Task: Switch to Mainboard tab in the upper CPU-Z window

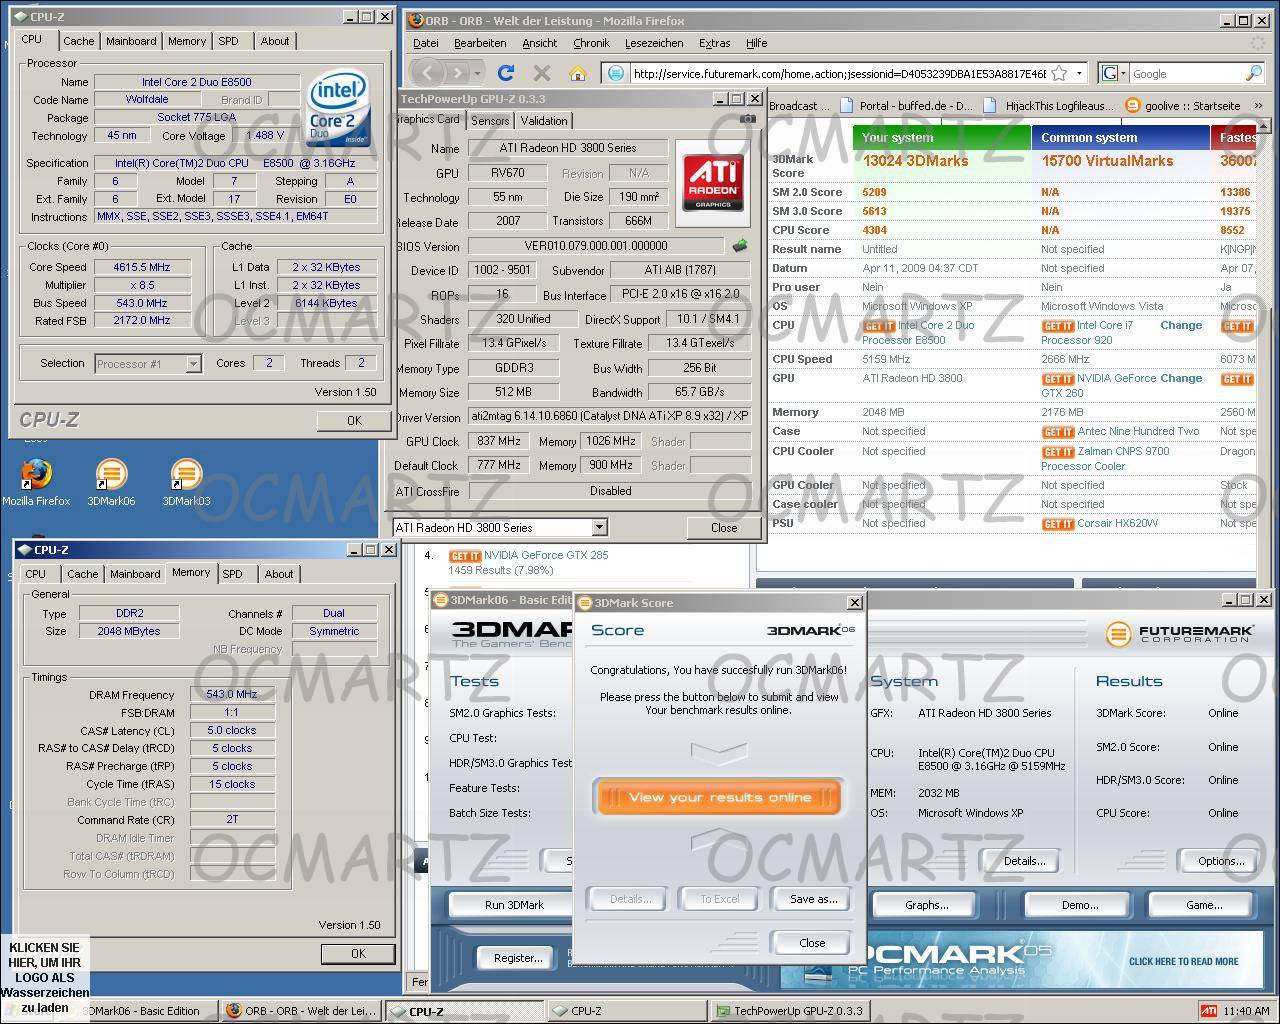Action: point(131,41)
